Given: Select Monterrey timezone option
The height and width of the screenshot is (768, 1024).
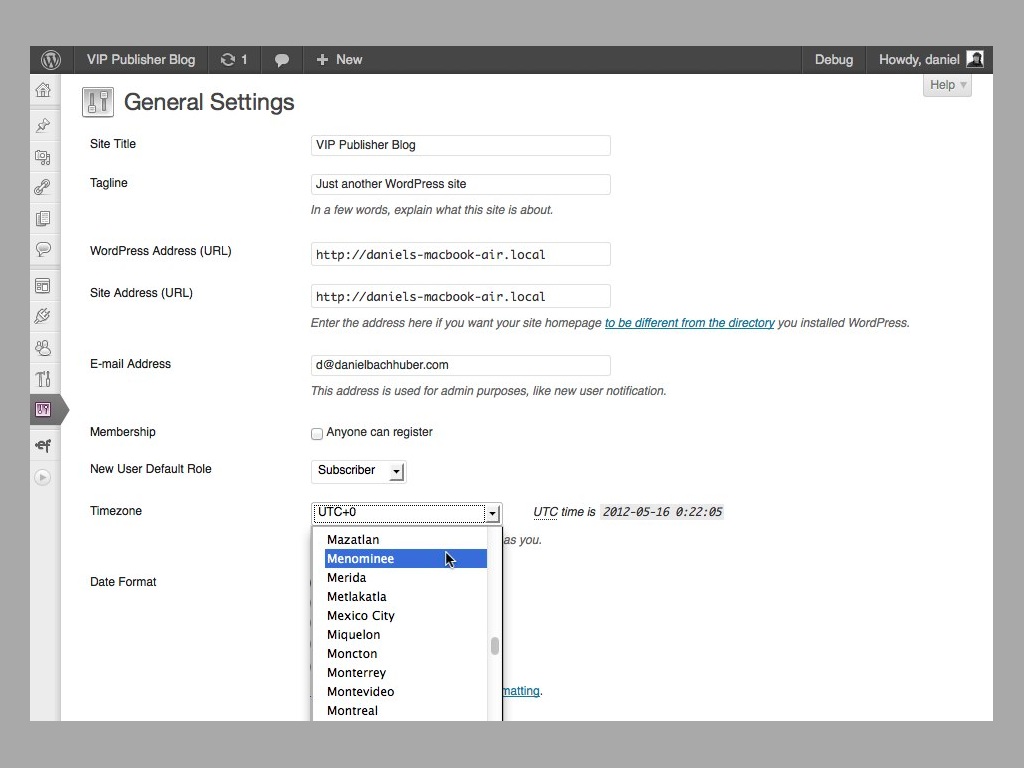Looking at the screenshot, I should [406, 672].
